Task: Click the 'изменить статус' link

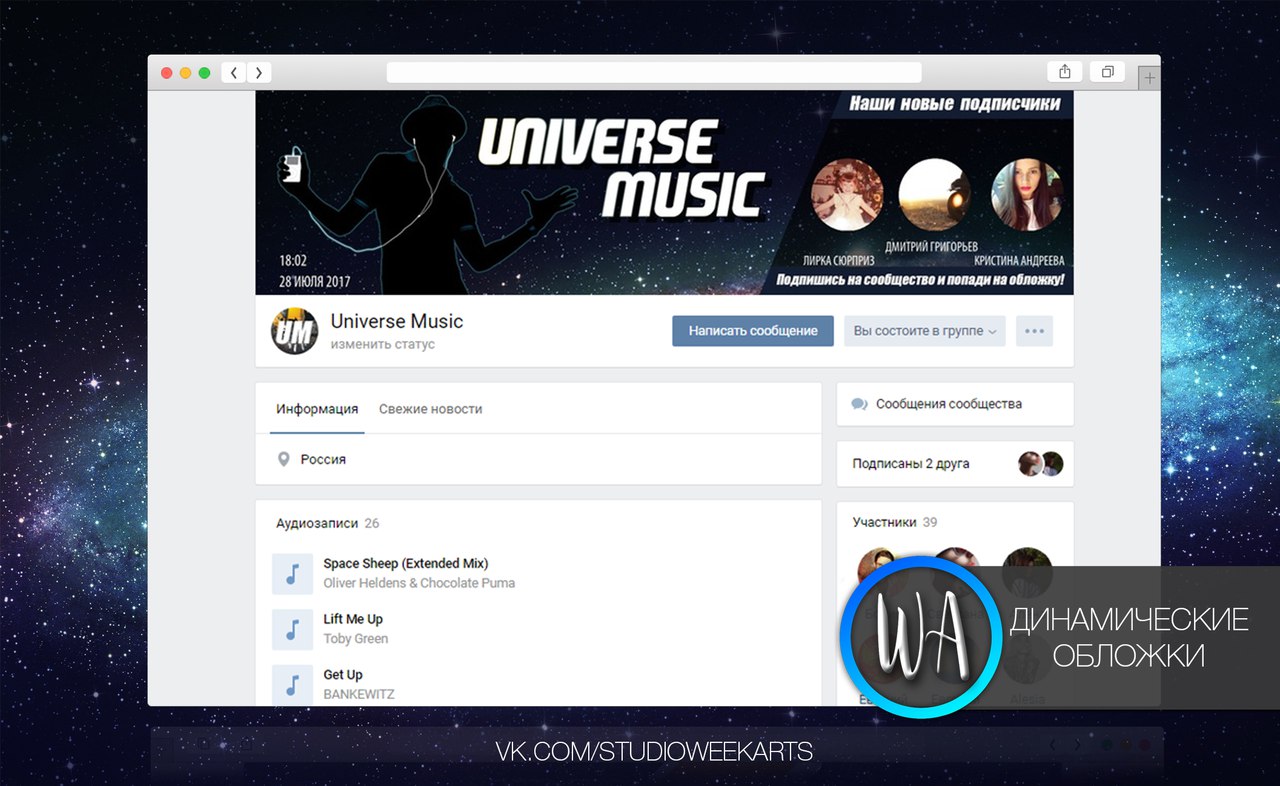Action: click(x=383, y=345)
